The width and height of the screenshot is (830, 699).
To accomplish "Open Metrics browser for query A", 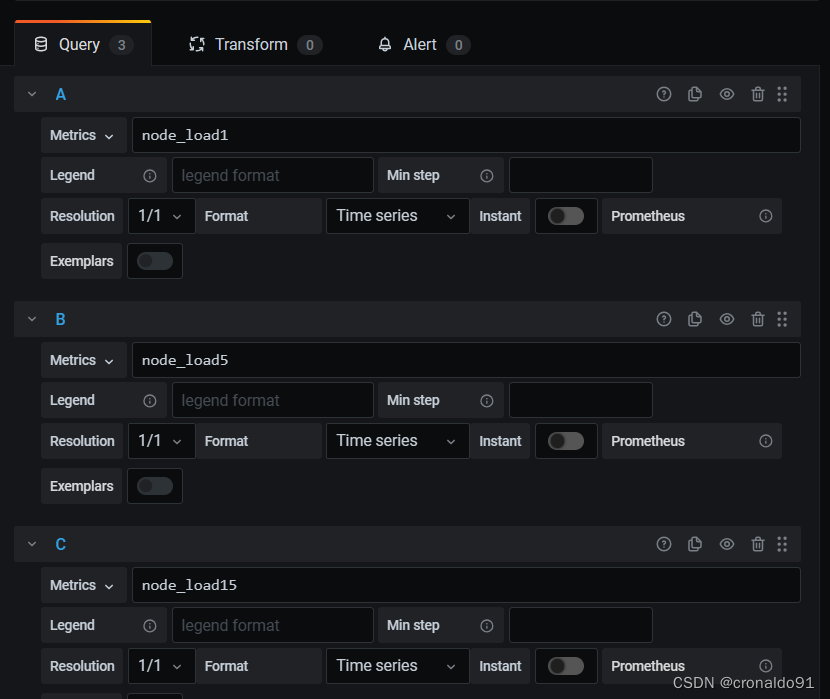I will pyautogui.click(x=84, y=135).
